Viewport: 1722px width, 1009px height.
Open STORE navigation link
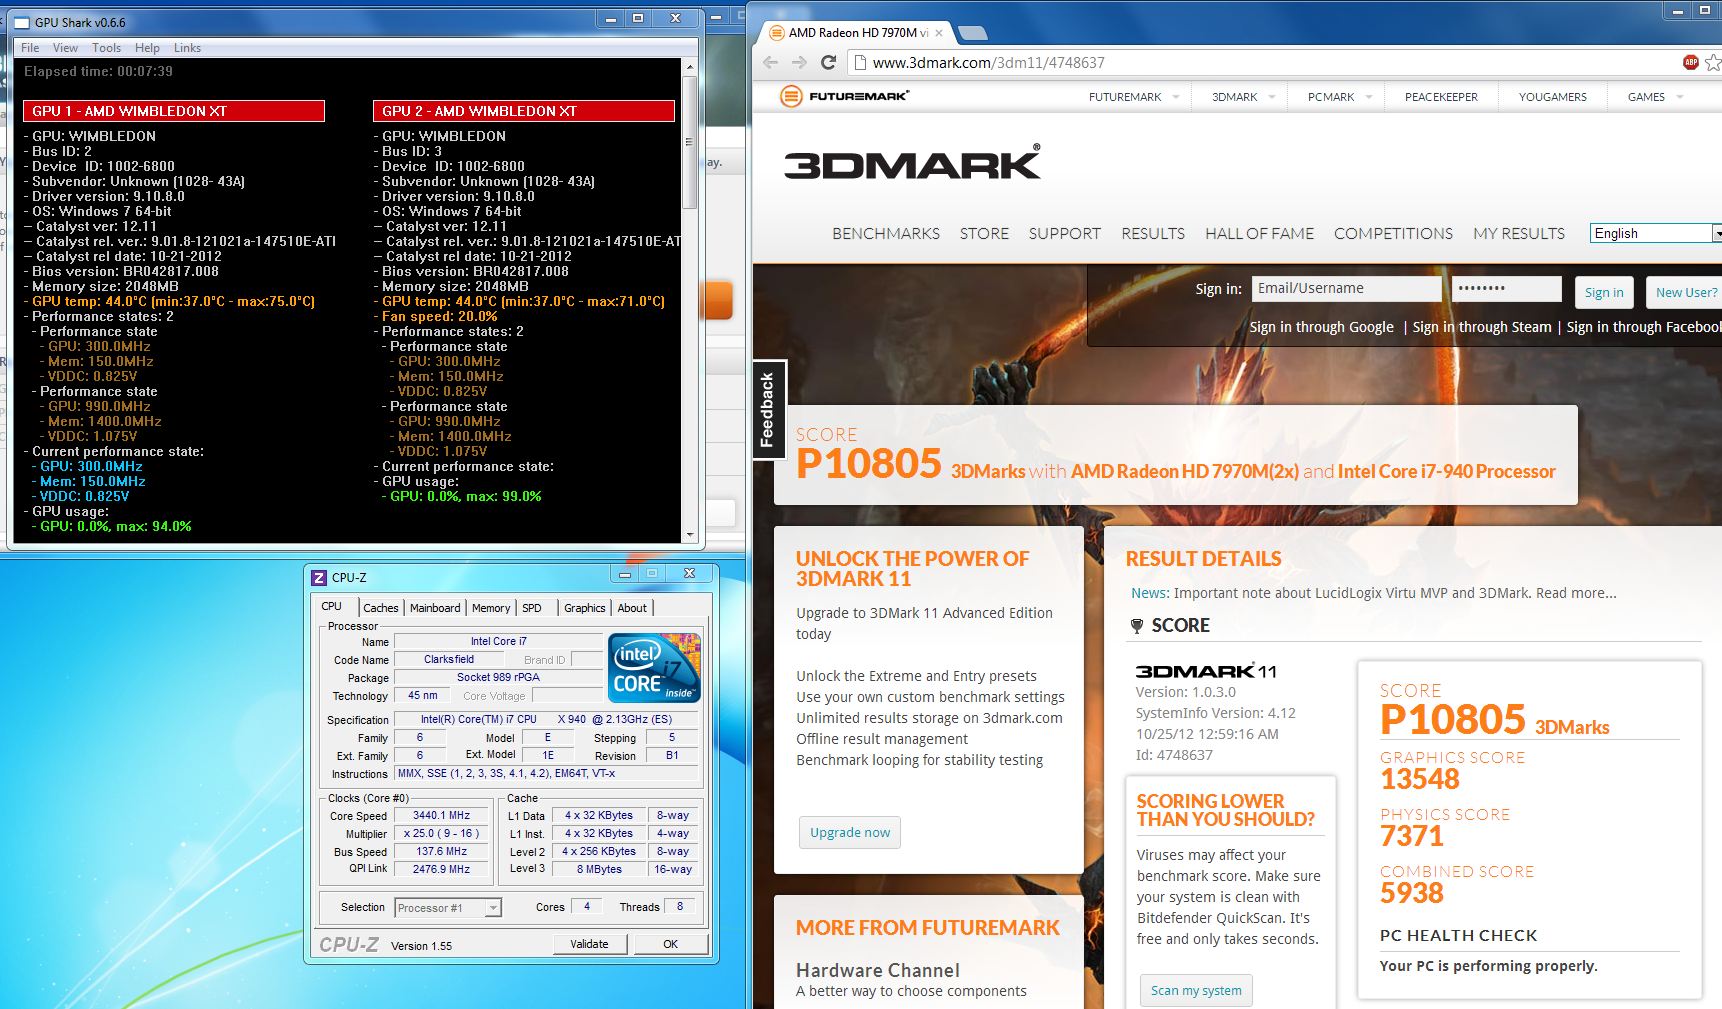point(984,233)
